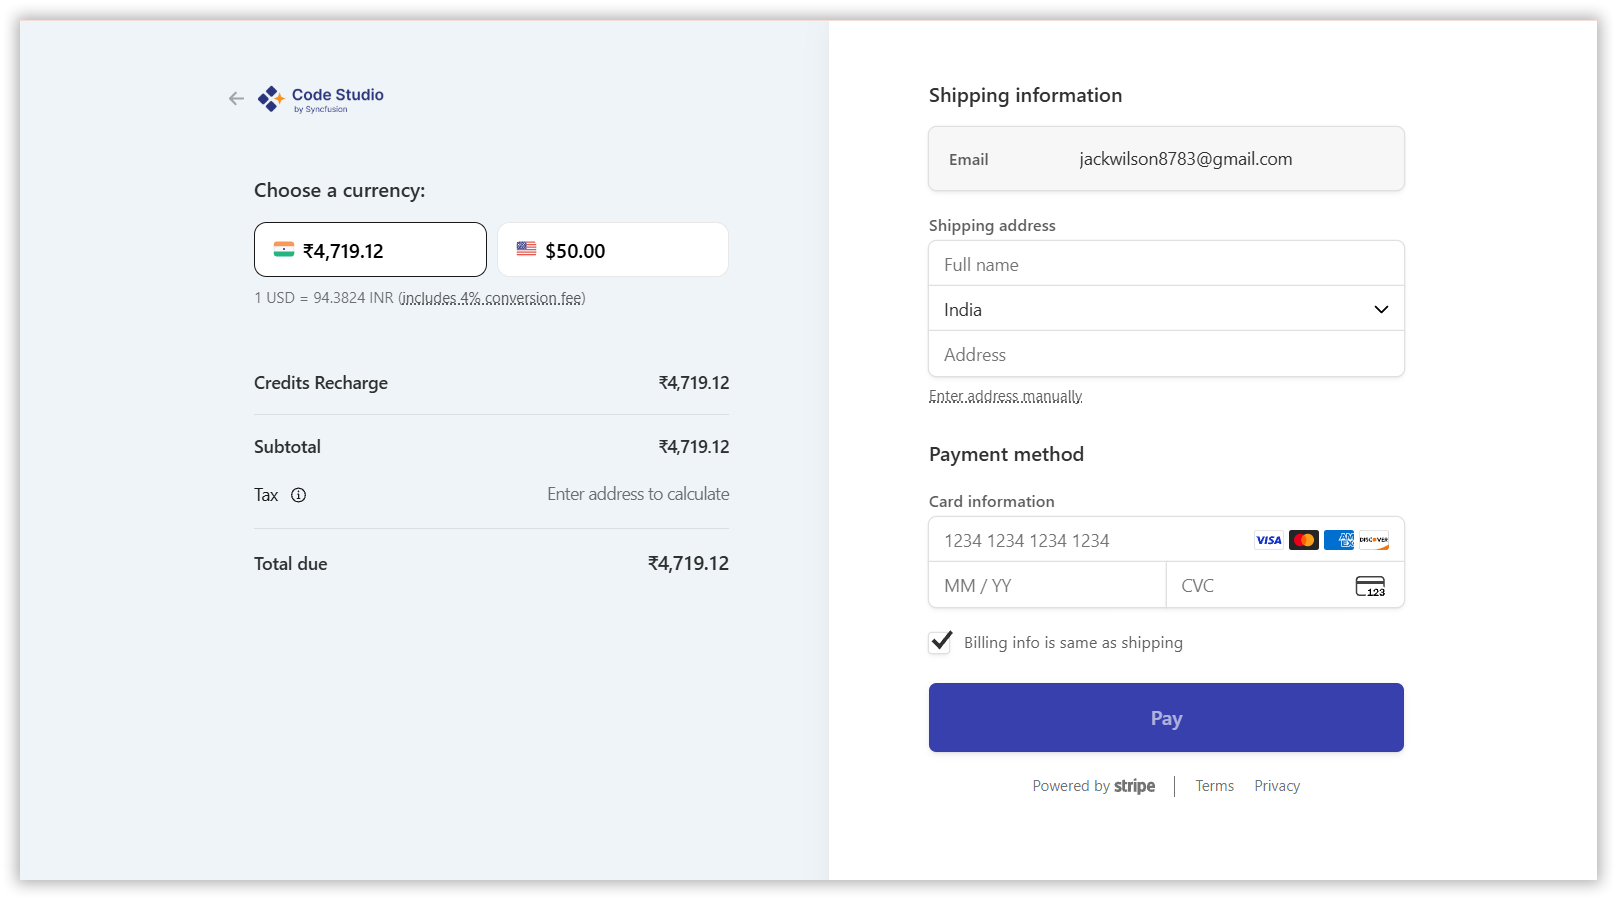Click the Discover card icon
The image size is (1617, 900).
tap(1374, 540)
